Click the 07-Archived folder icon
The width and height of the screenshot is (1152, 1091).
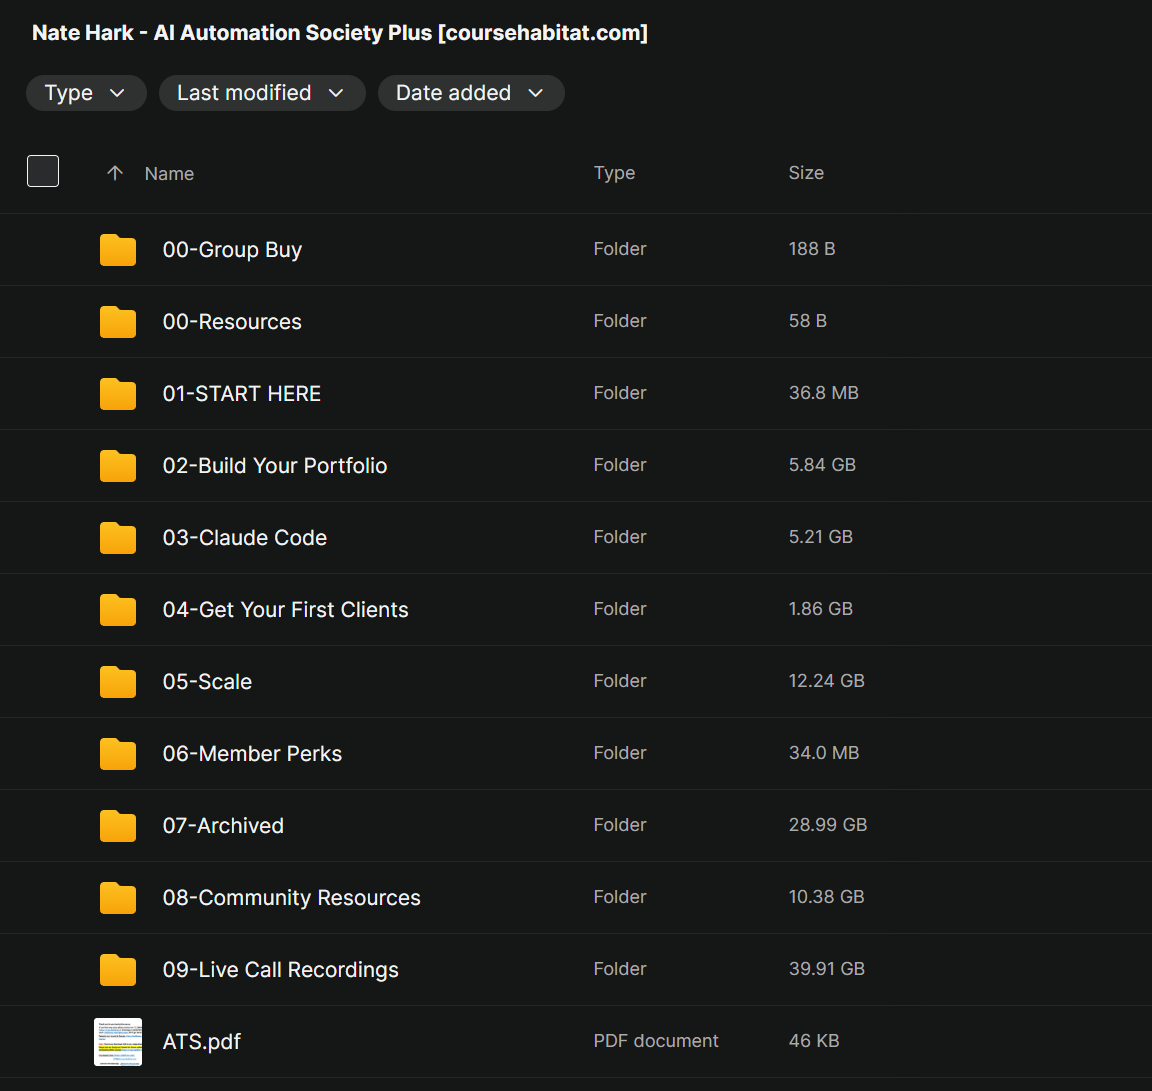coord(118,826)
